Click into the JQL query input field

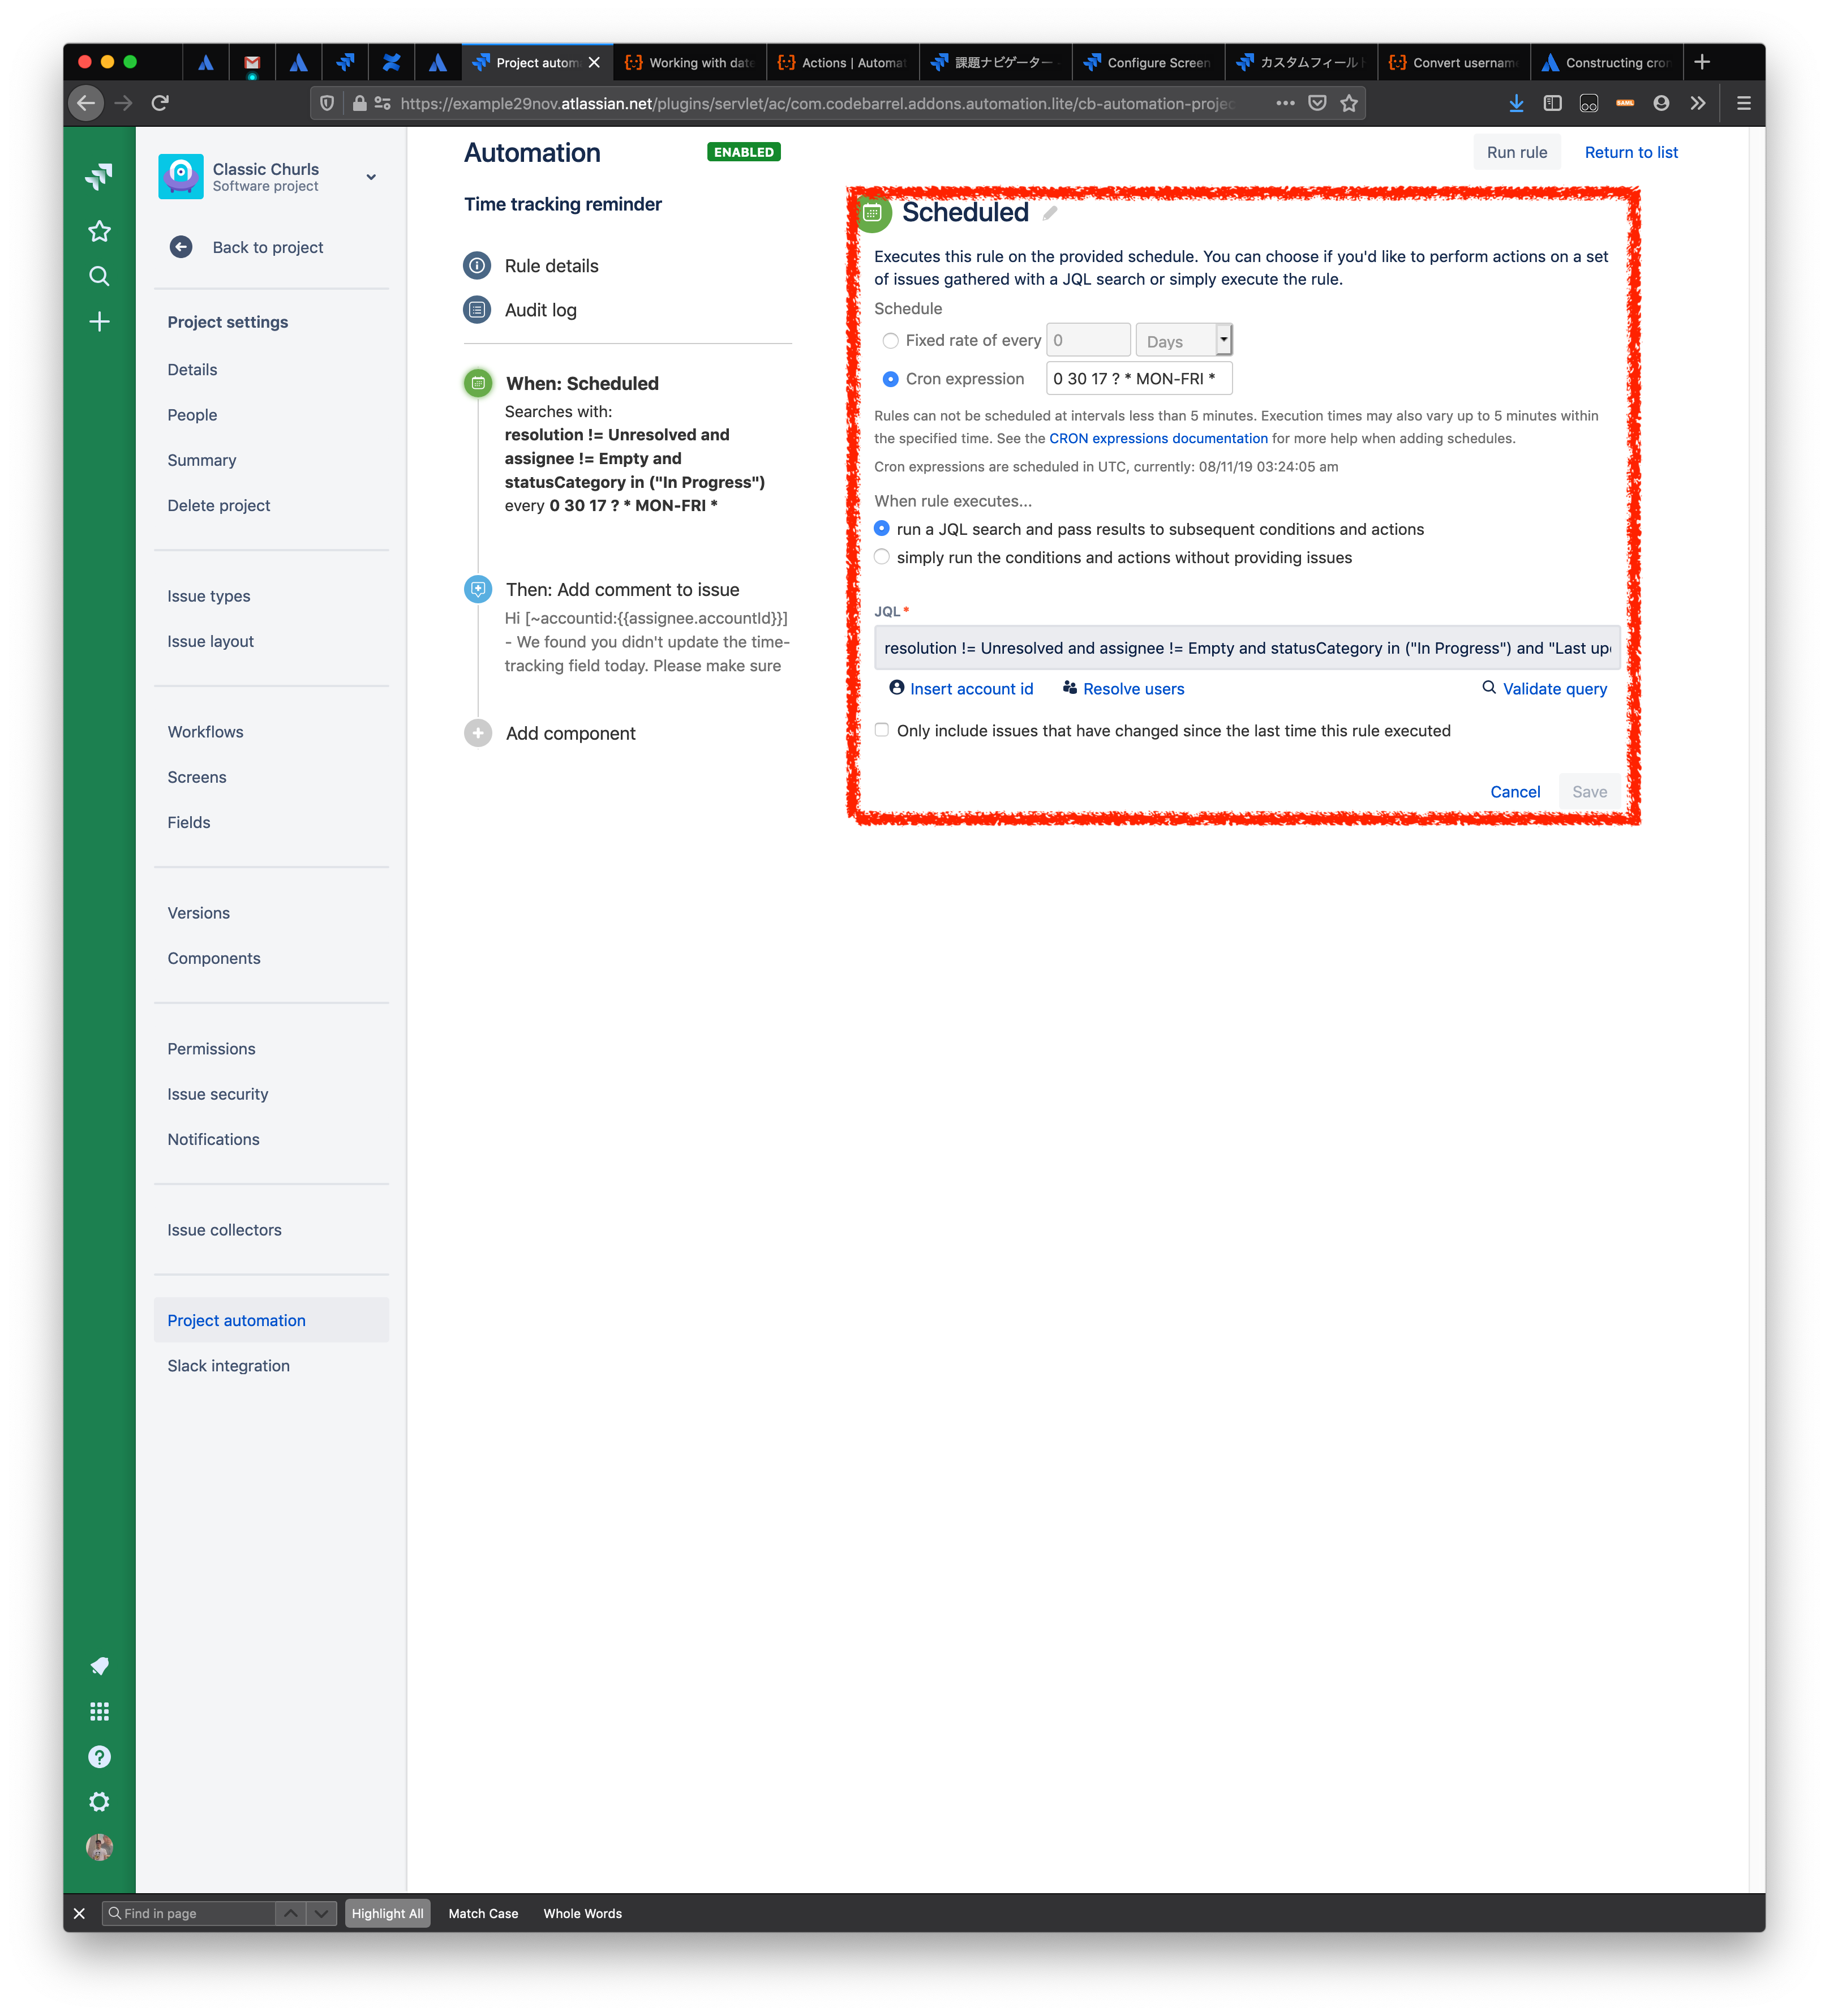pos(1246,648)
